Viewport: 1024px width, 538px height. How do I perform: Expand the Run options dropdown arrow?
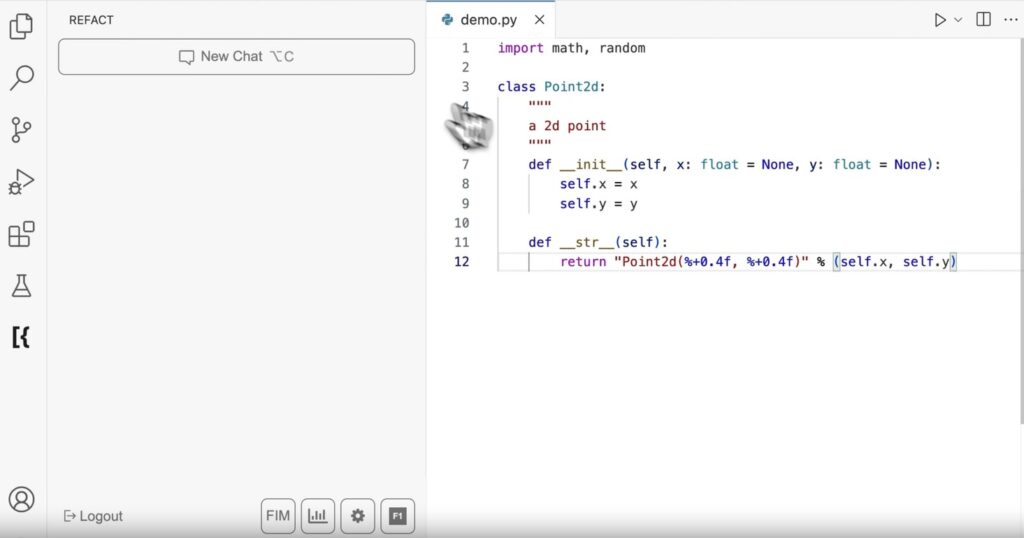click(x=958, y=20)
